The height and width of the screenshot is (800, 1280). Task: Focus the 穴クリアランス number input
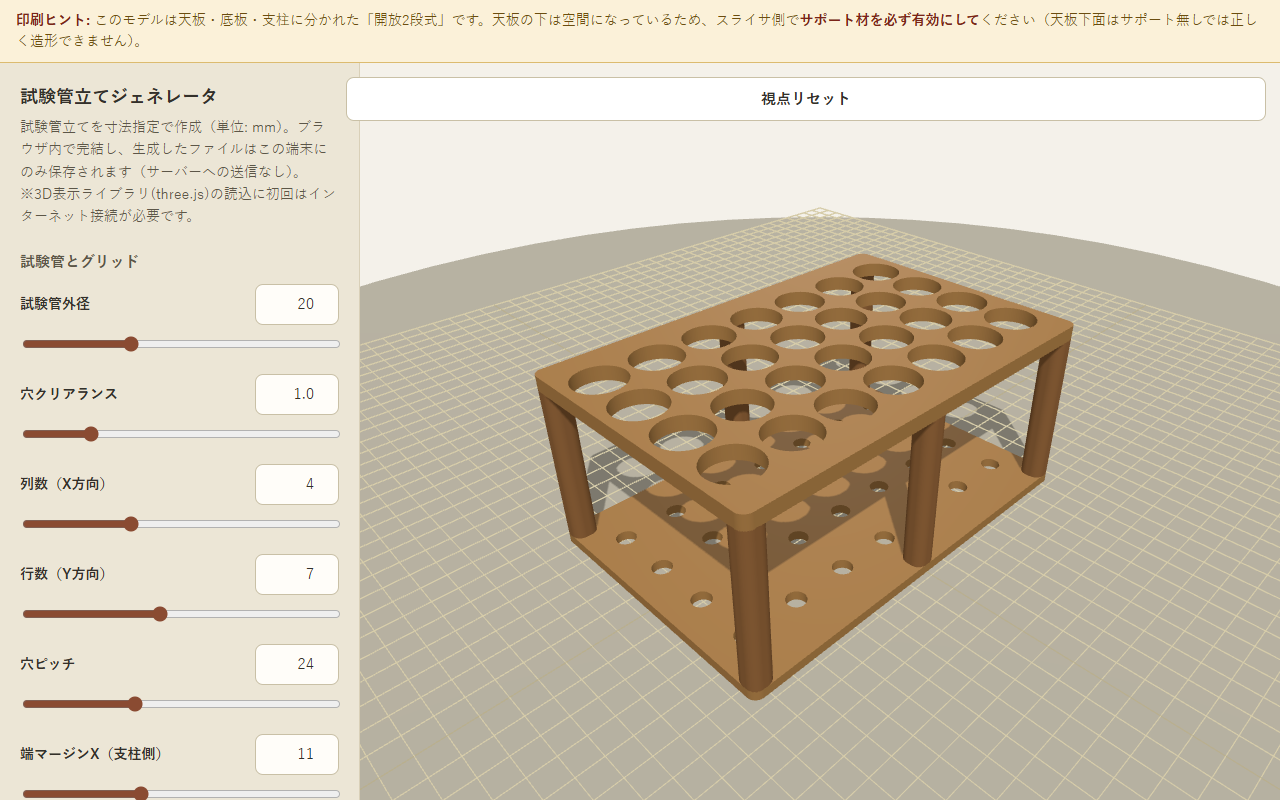pos(297,394)
